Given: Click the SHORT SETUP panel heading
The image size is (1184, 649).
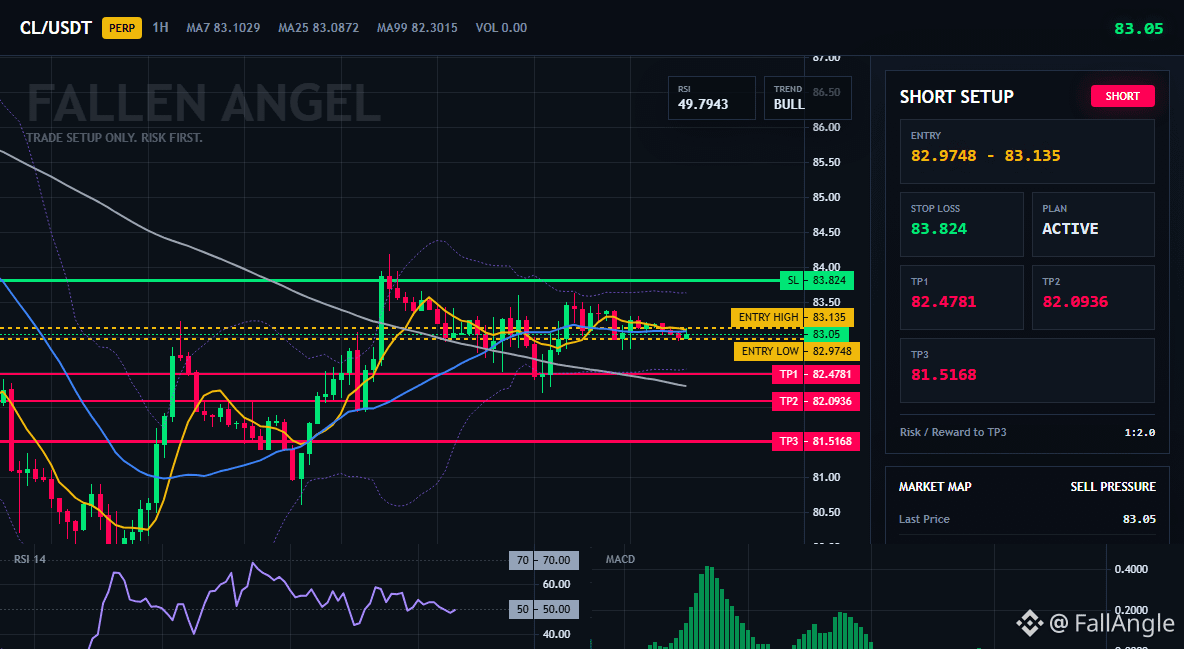Looking at the screenshot, I should (956, 97).
